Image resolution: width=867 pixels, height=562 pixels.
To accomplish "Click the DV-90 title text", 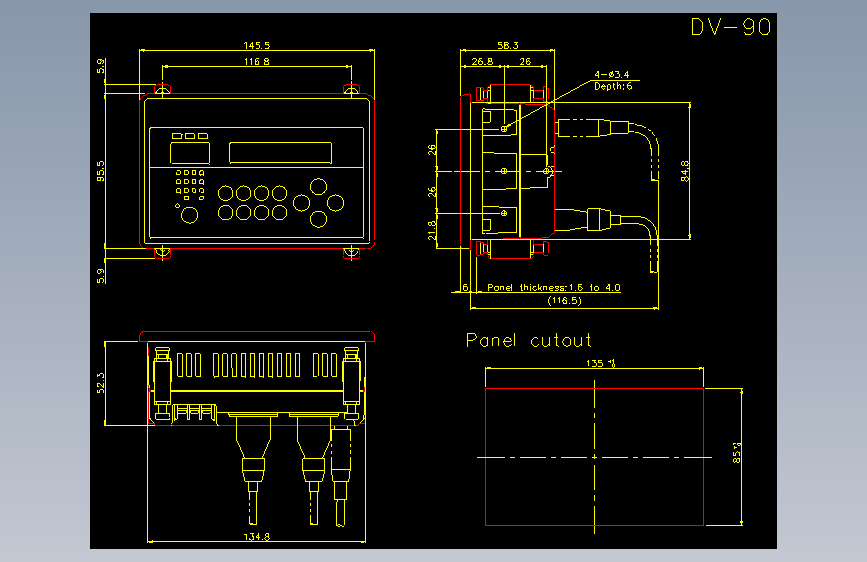I will point(730,27).
